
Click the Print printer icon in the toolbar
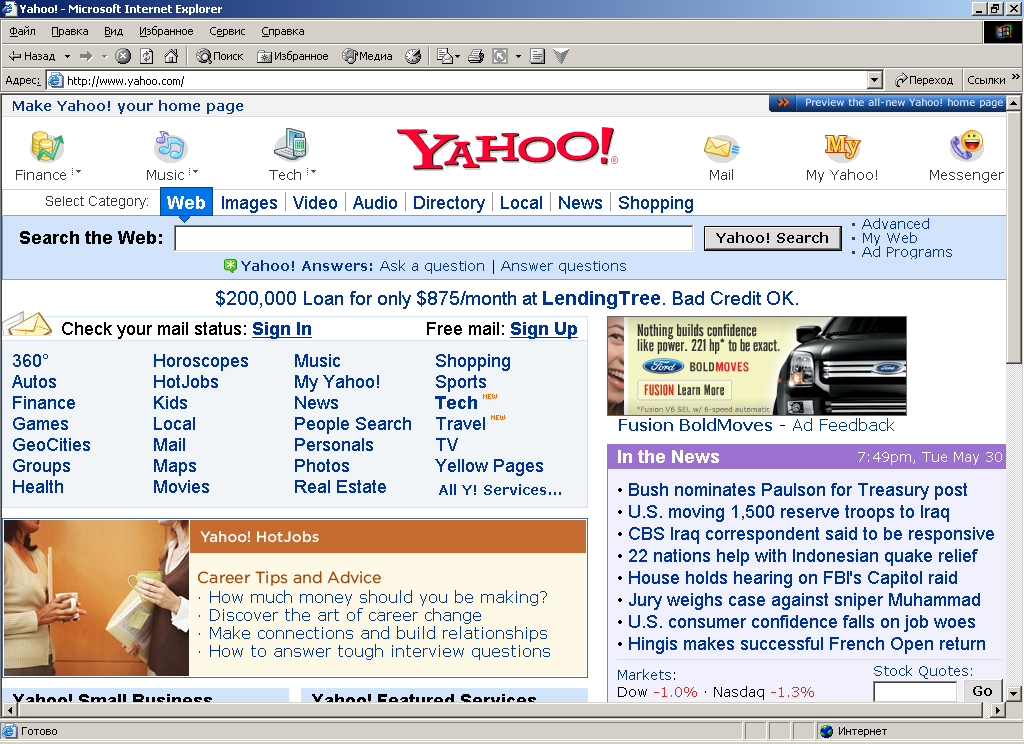pyautogui.click(x=476, y=56)
